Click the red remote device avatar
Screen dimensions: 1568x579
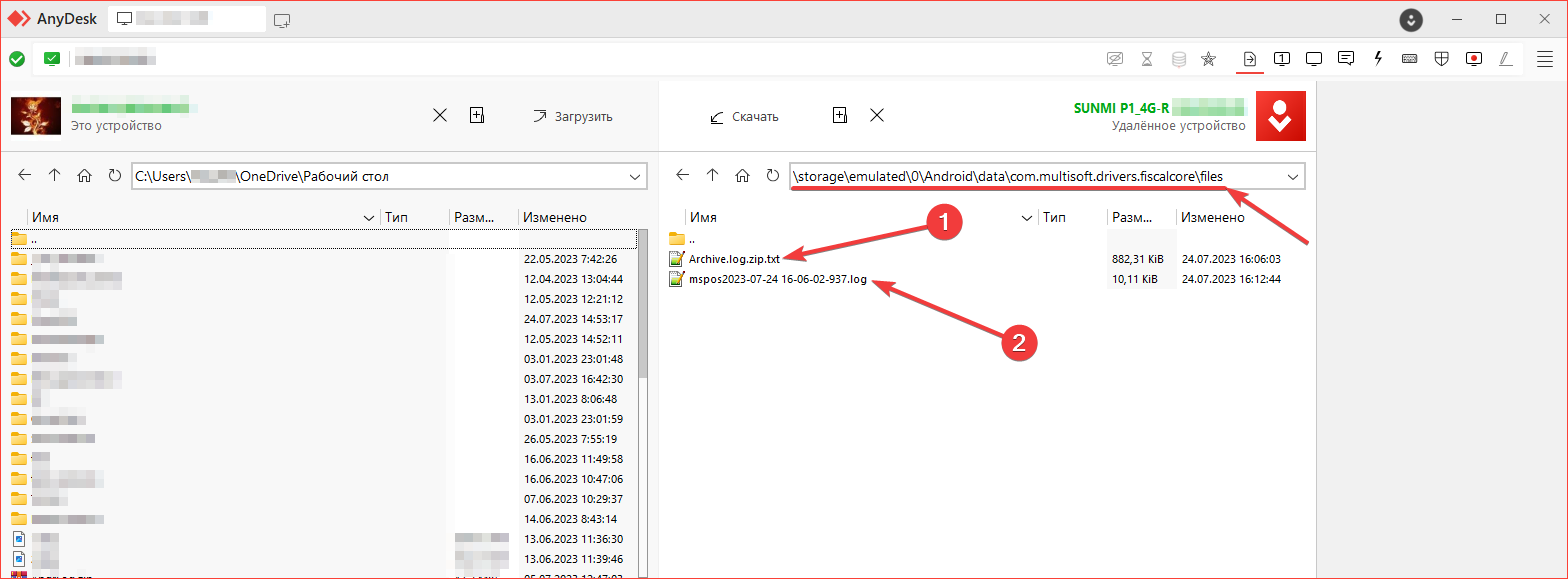tap(1280, 116)
